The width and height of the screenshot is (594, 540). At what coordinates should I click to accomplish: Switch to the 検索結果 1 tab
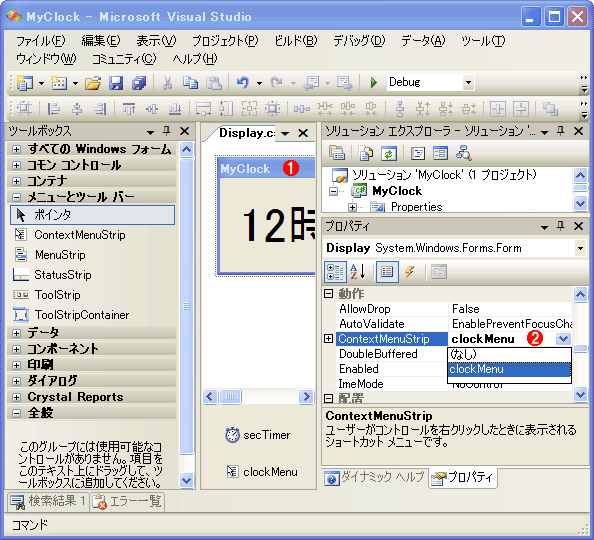[48, 502]
